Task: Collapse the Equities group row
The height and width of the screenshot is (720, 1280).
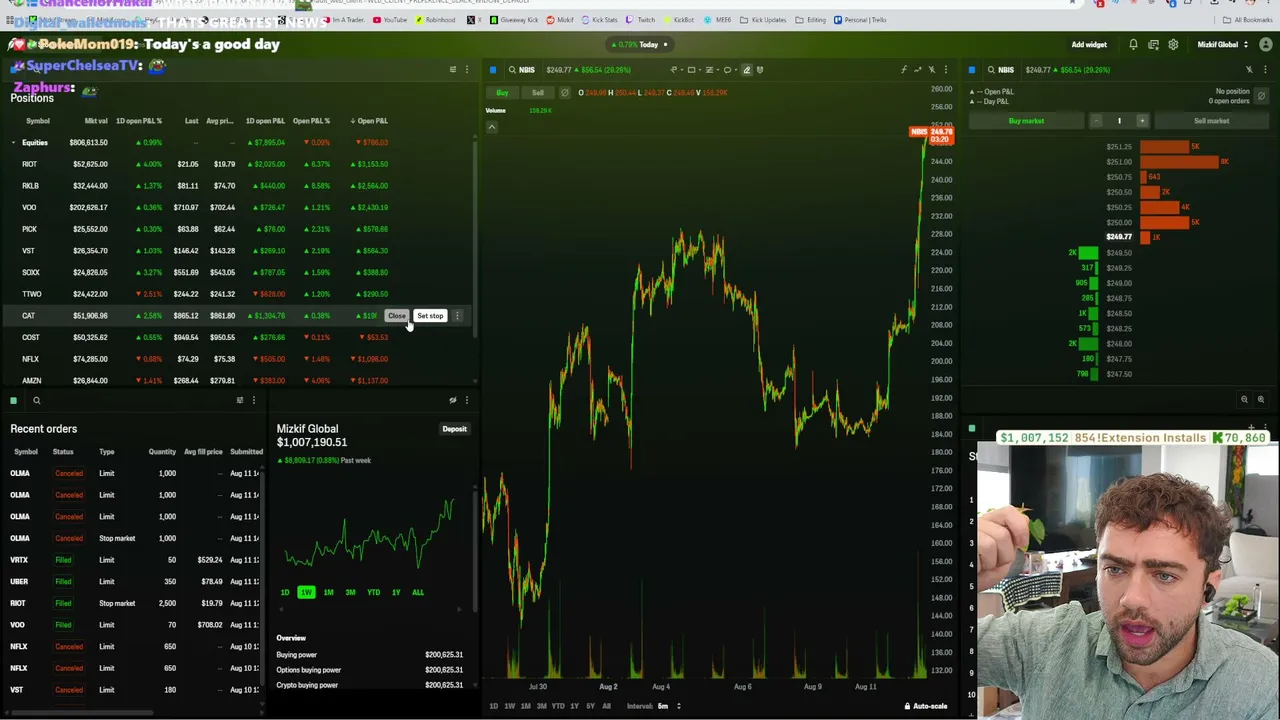Action: [x=13, y=142]
